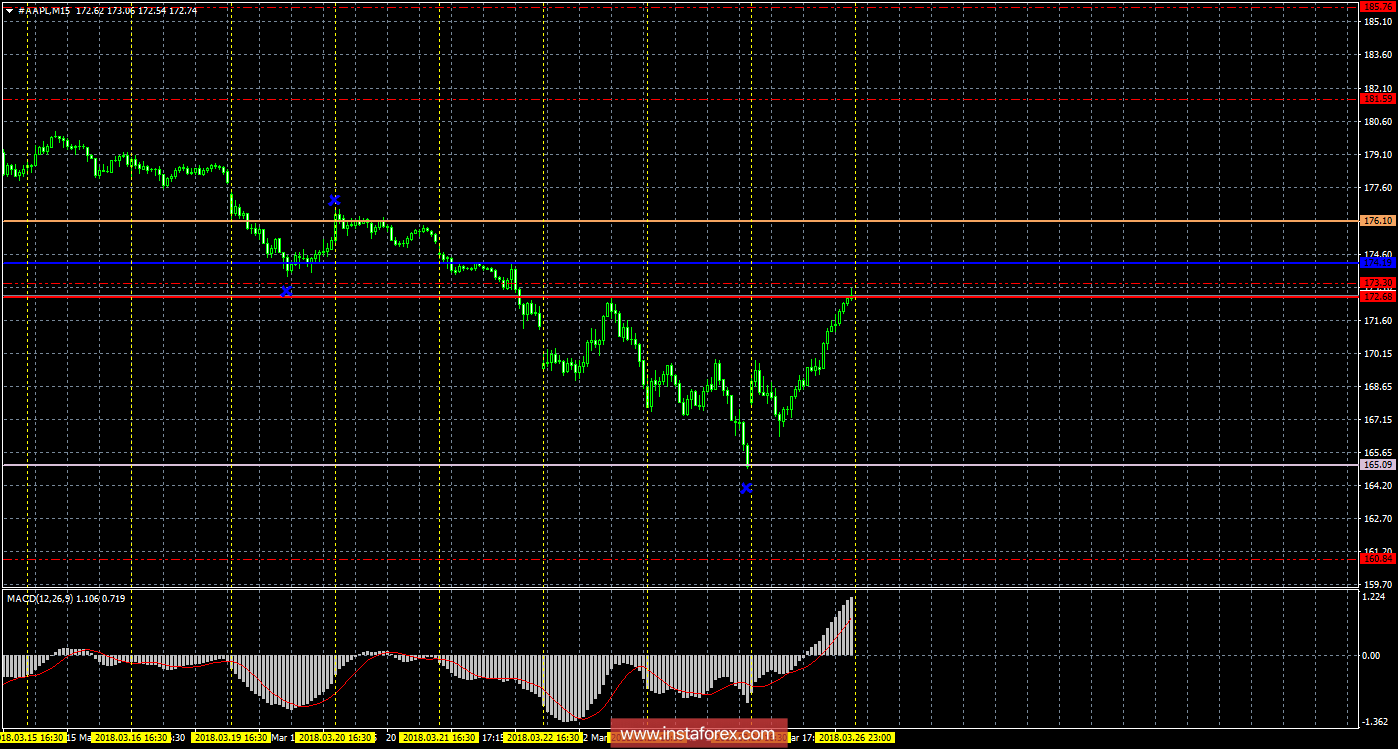Click the blue 174.19 price level tag
Viewport: 1398px width, 749px height.
click(x=1378, y=262)
